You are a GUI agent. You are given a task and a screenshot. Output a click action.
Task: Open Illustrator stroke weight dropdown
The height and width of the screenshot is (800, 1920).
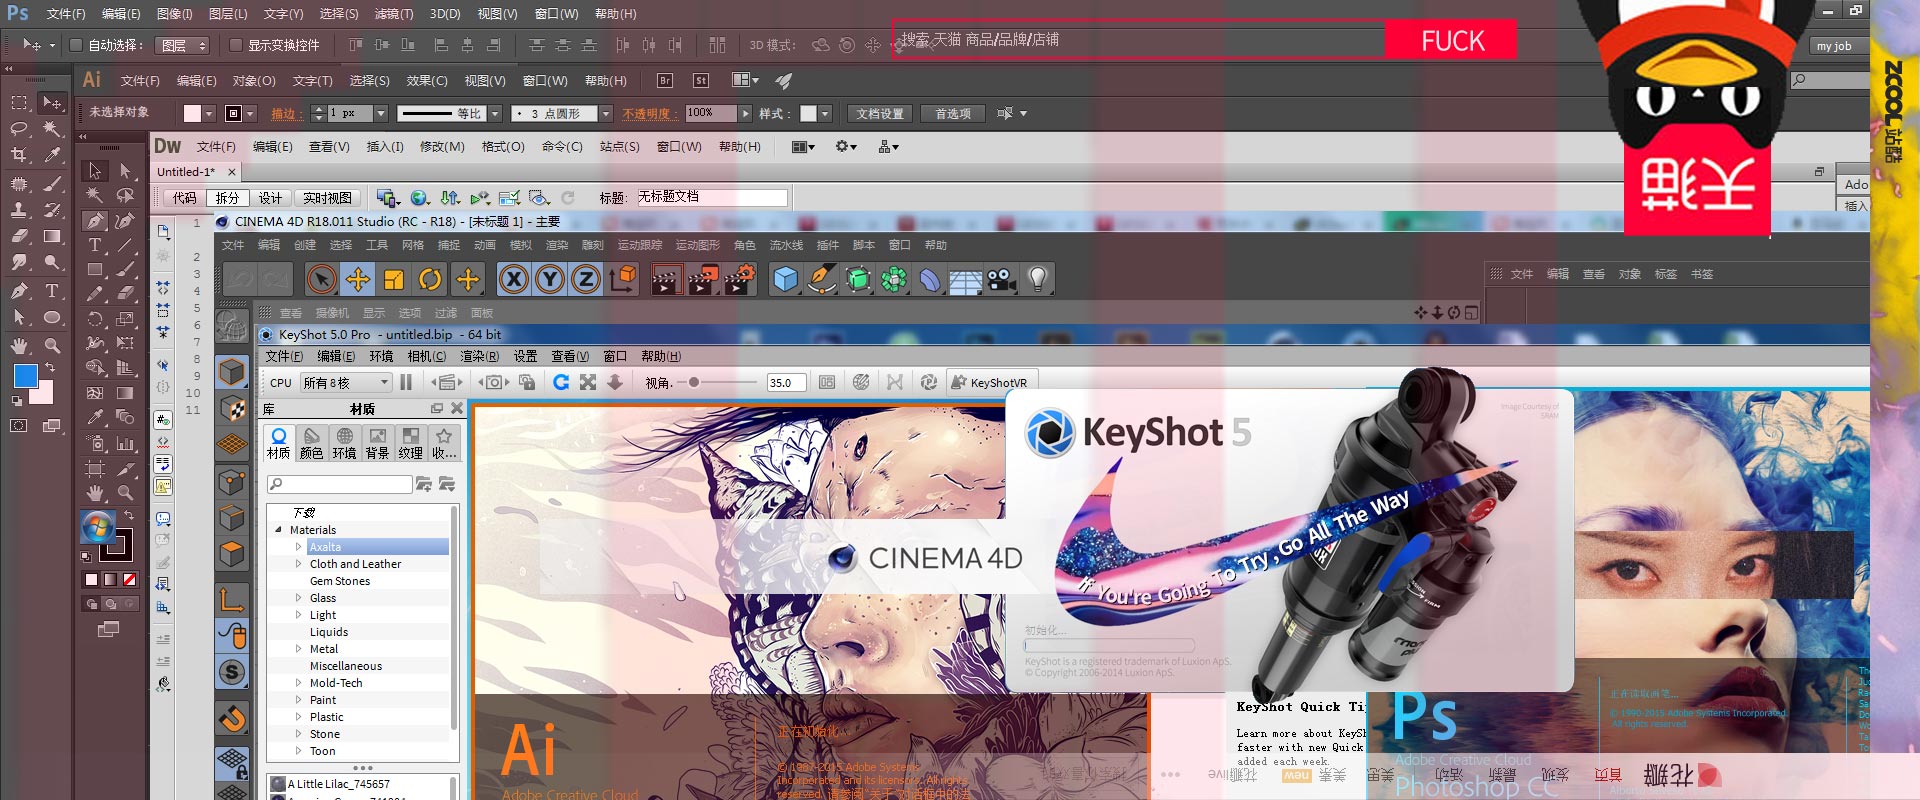click(380, 113)
